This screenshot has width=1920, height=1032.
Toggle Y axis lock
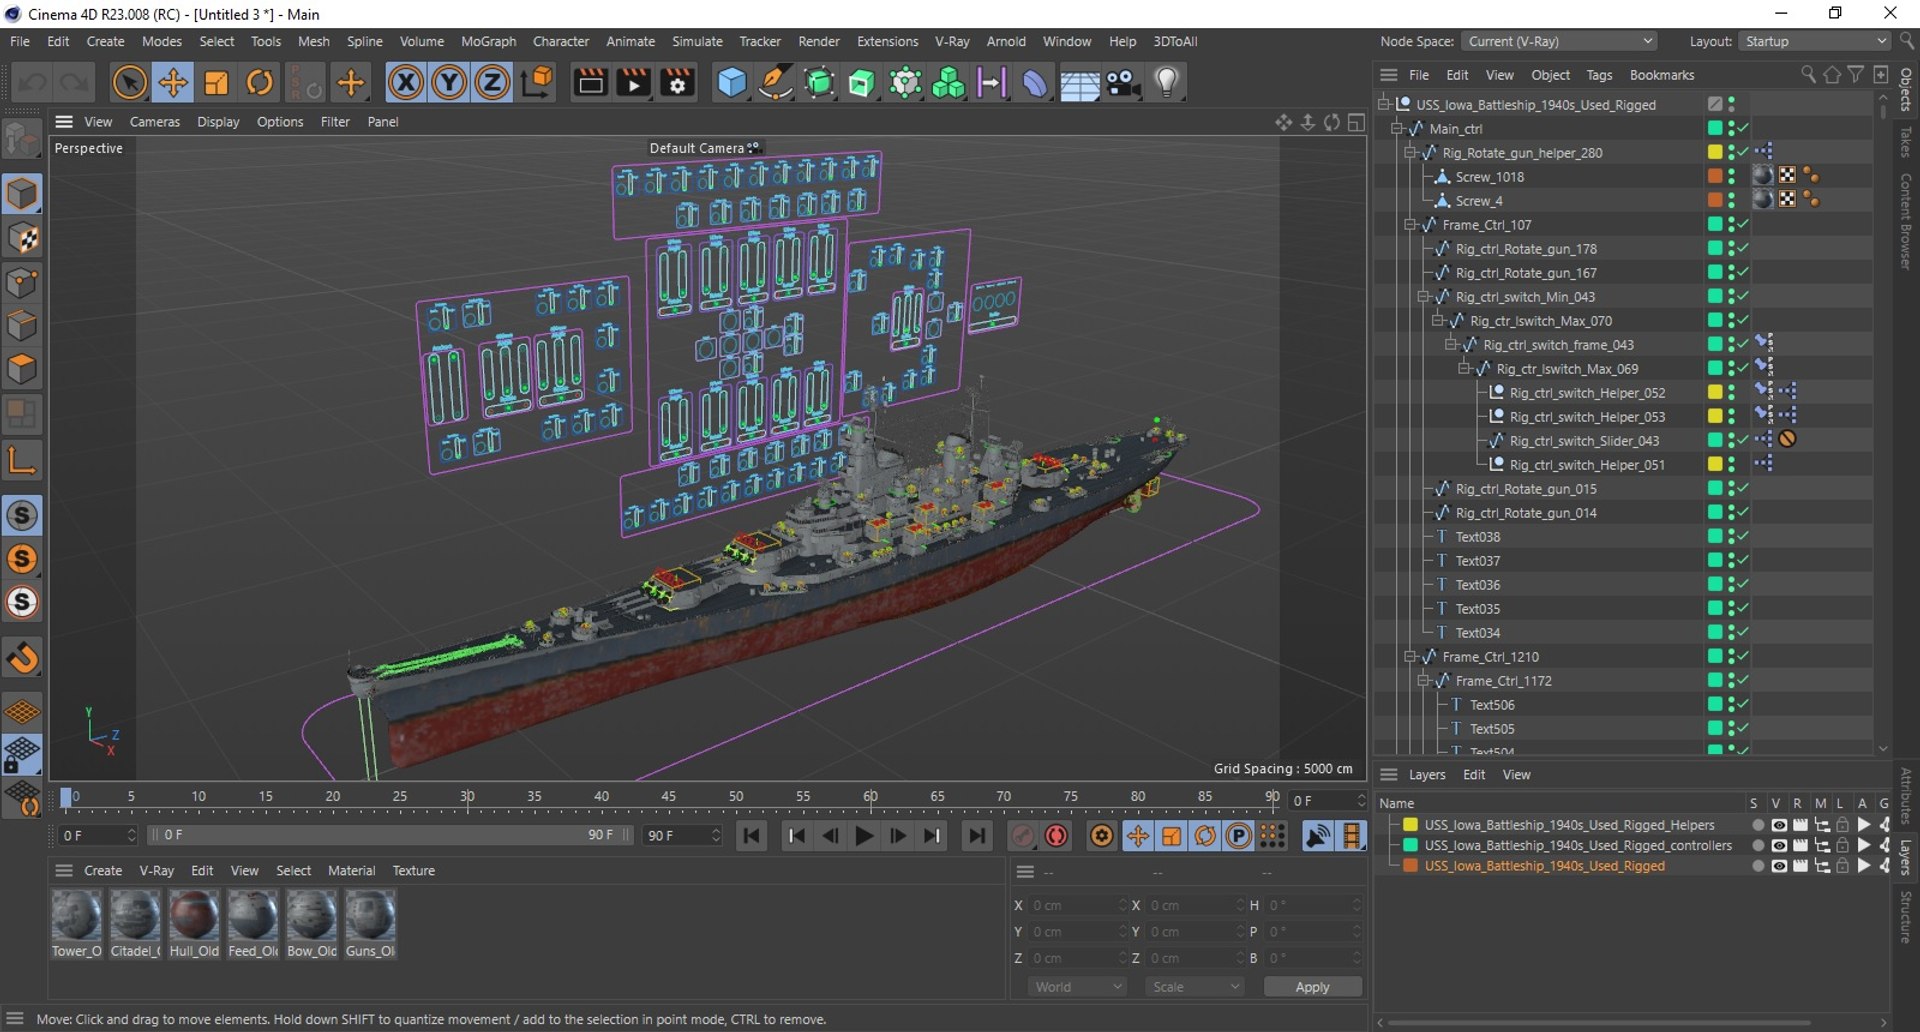tap(450, 82)
